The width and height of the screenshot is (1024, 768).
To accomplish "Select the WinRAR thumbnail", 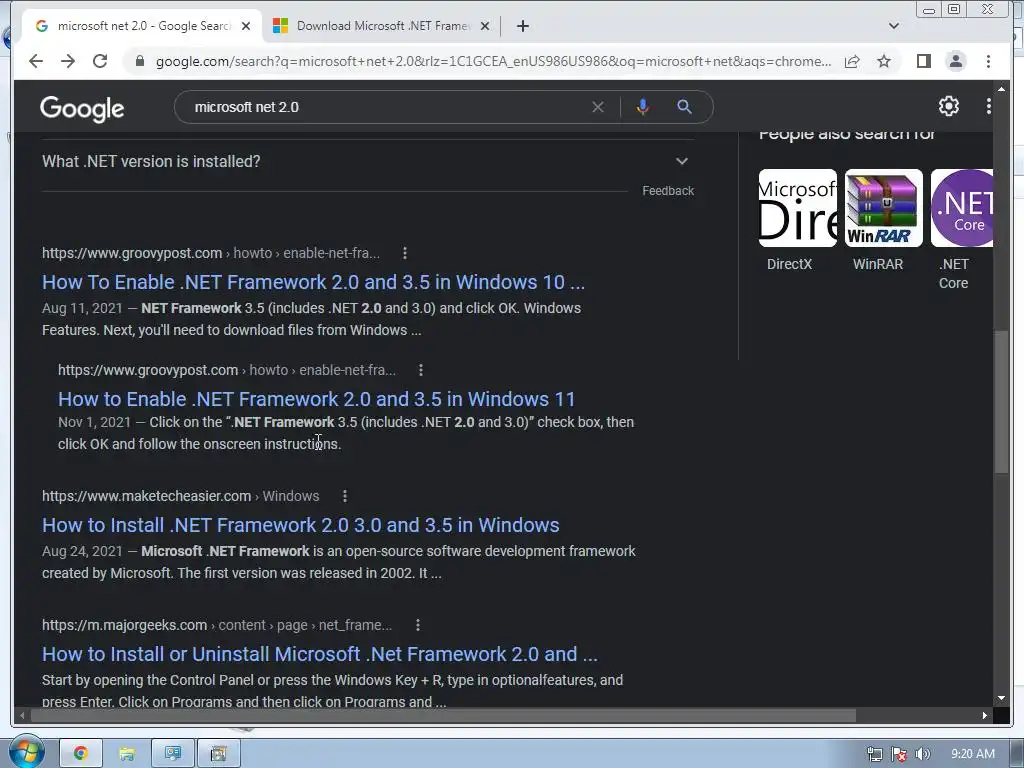I will (884, 208).
